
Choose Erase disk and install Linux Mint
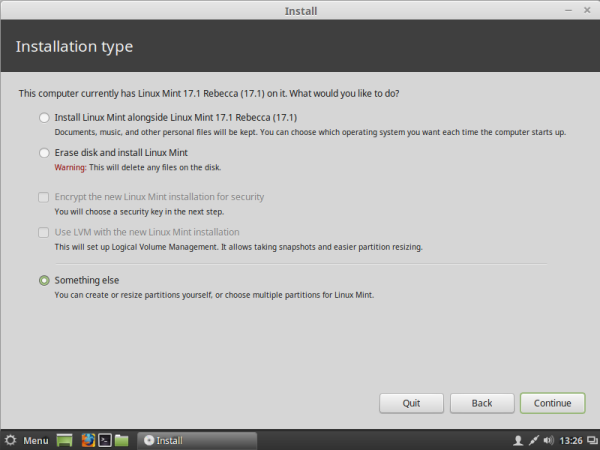click(44, 153)
